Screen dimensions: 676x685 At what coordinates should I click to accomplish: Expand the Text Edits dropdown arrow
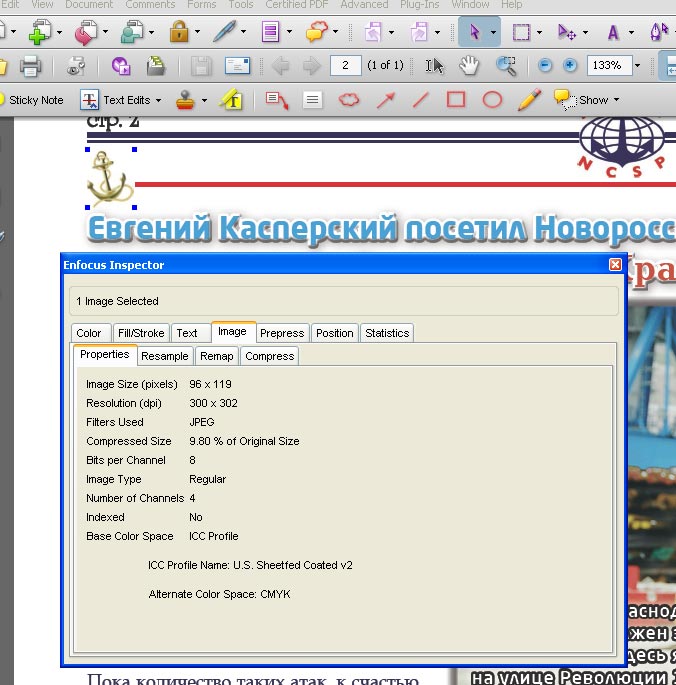click(158, 100)
